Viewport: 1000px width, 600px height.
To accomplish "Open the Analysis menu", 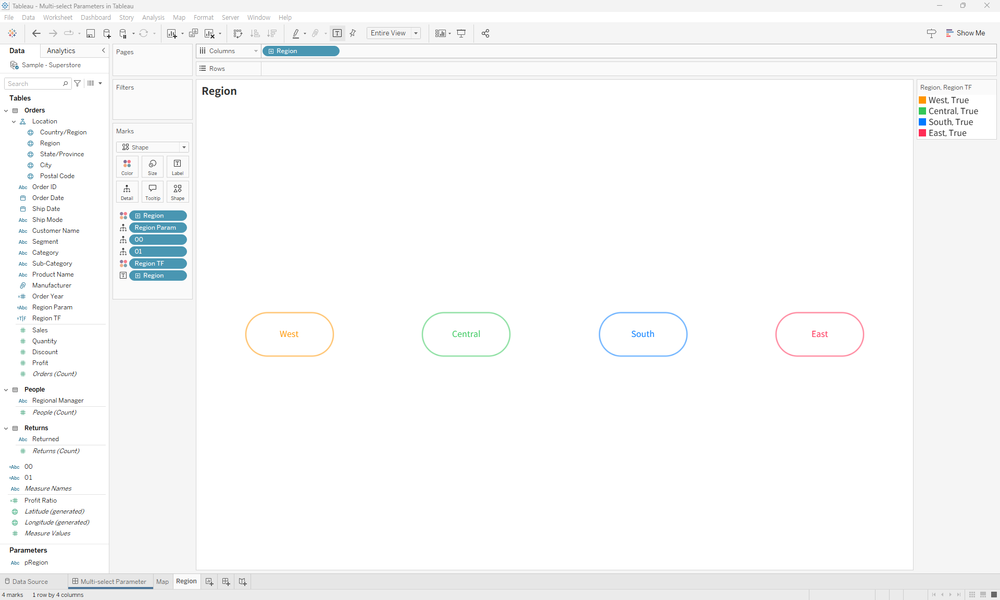I will tap(152, 16).
